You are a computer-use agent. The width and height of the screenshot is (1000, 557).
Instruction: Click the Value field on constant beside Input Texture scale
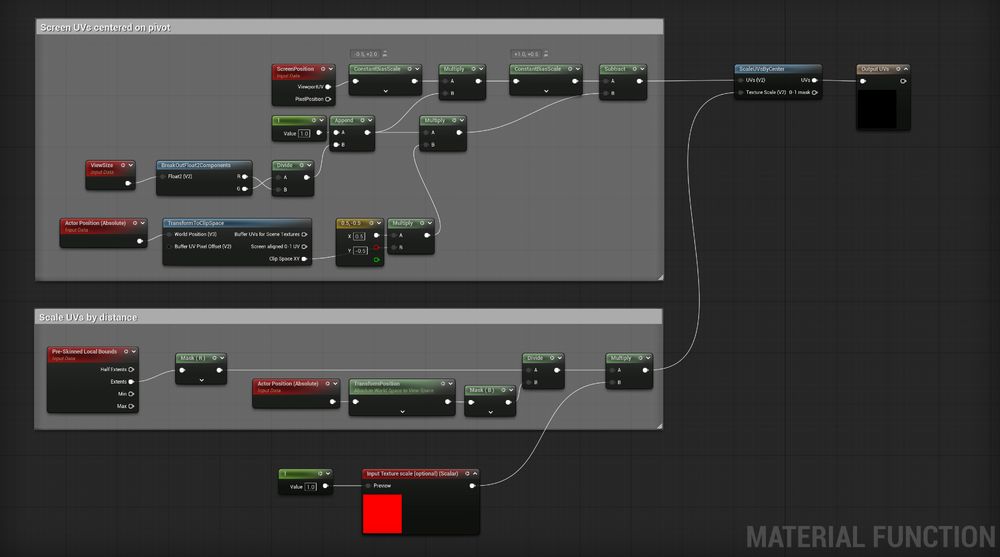(x=311, y=487)
